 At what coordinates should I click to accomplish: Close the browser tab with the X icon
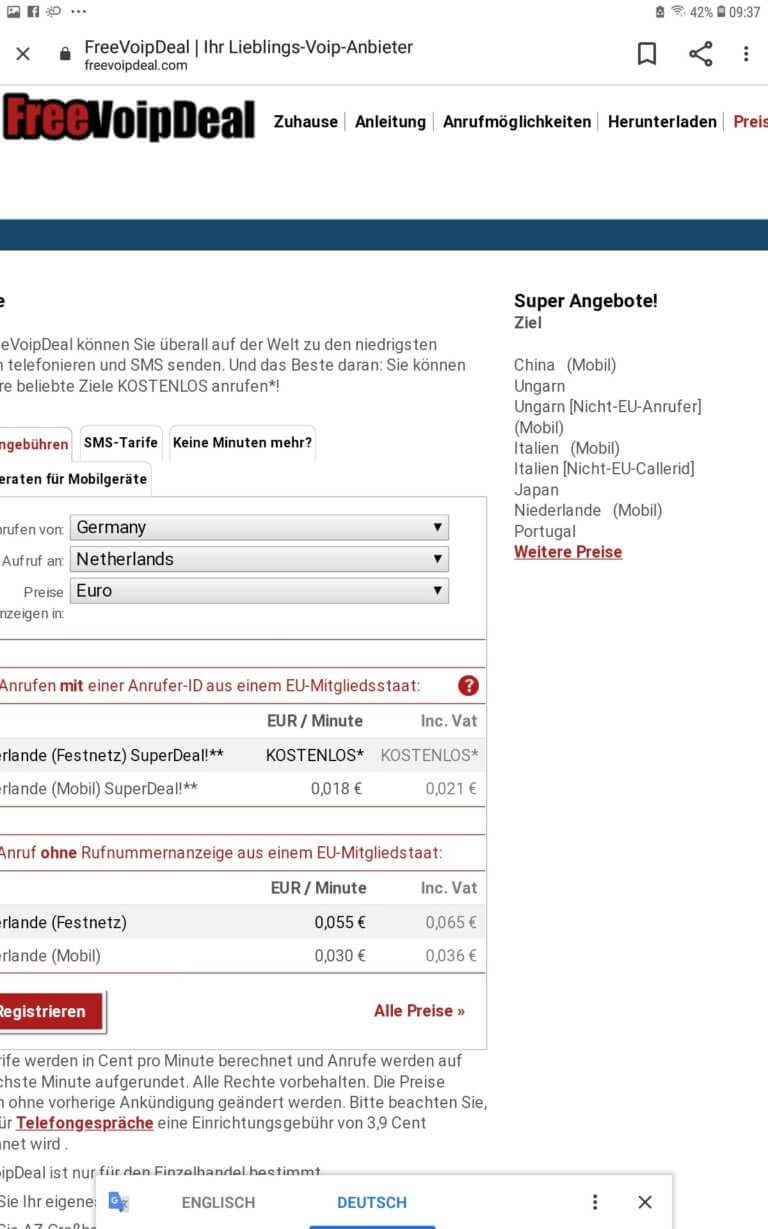click(23, 54)
